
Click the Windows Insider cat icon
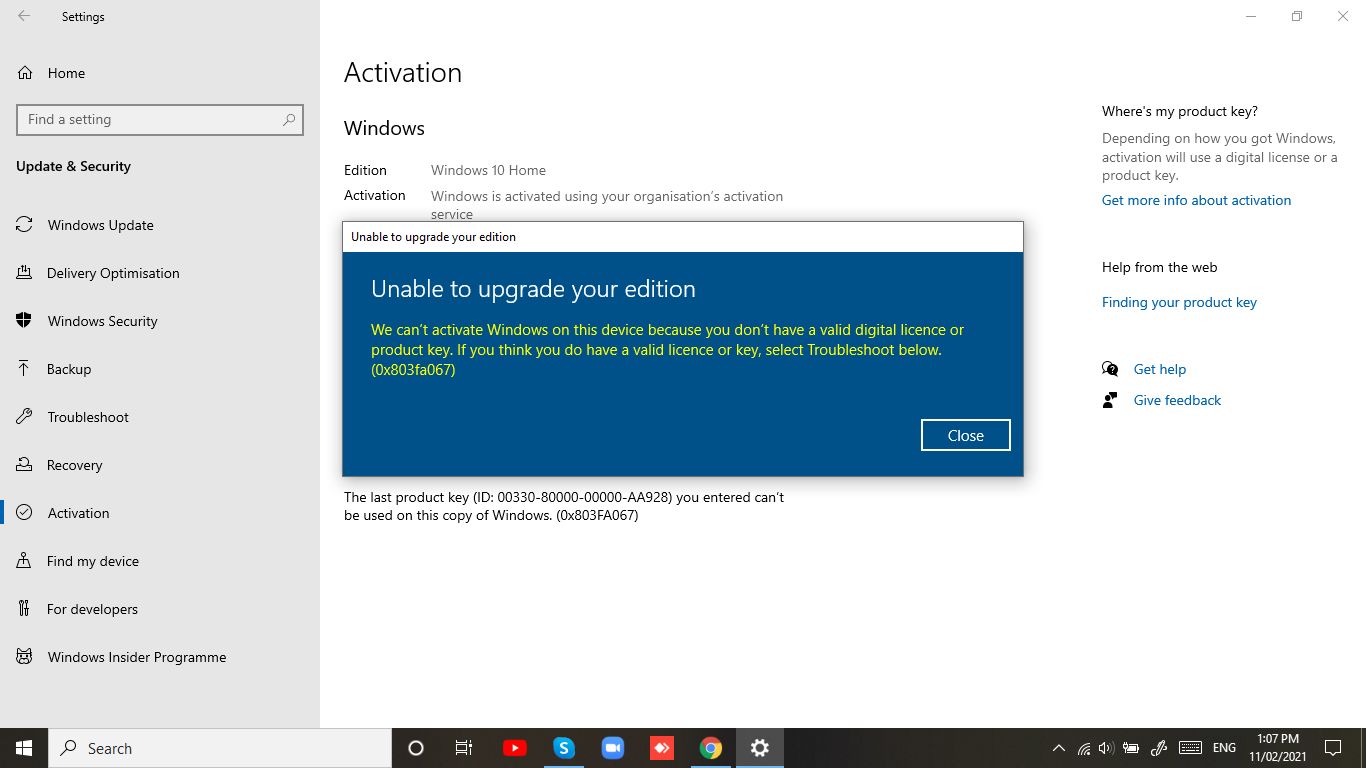click(24, 657)
